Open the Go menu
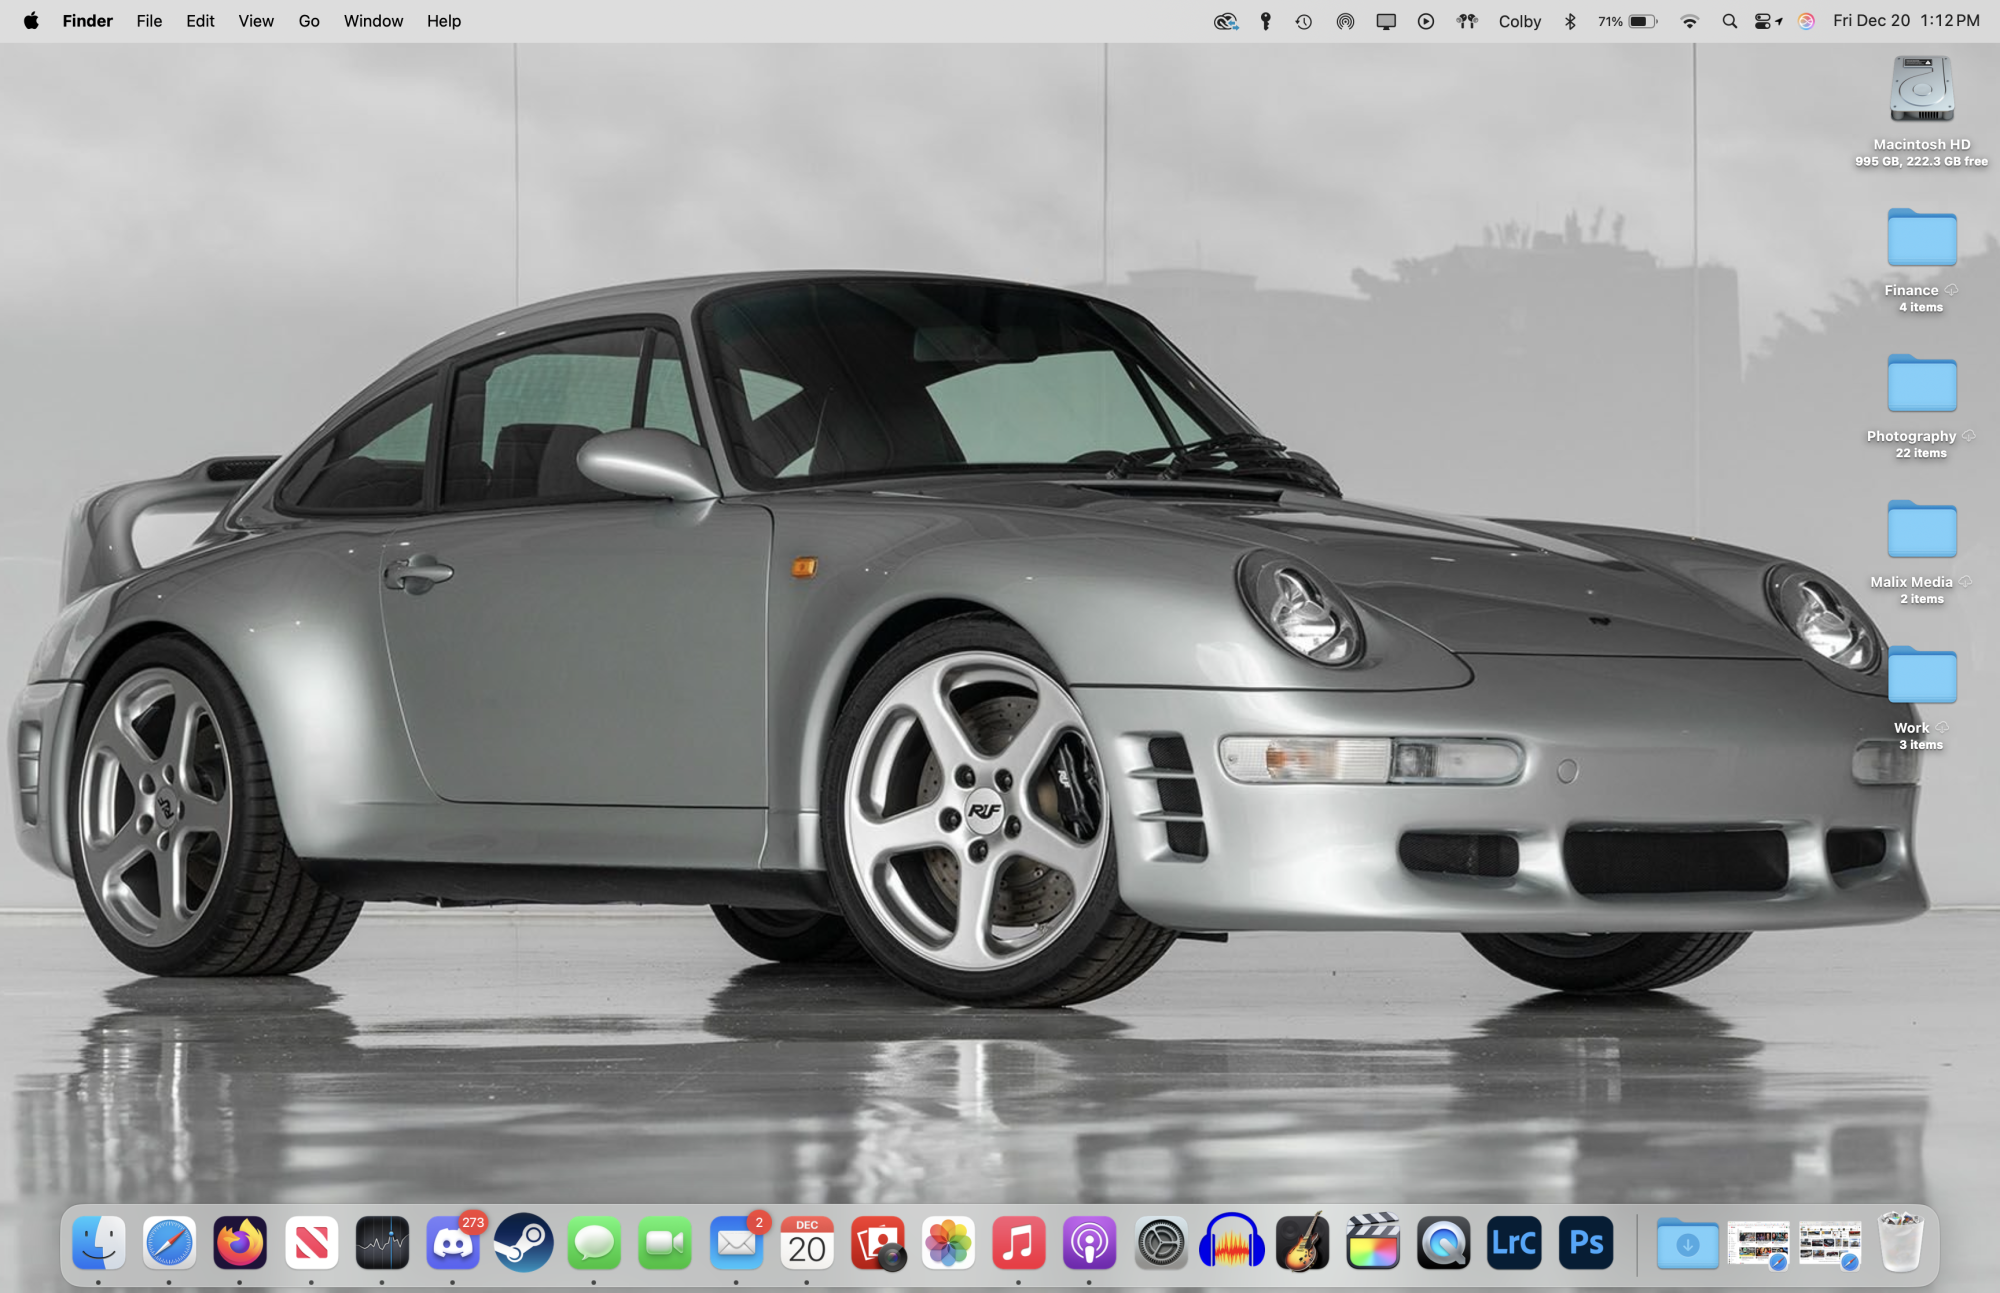Screen dimensions: 2000x1293 (x=309, y=21)
